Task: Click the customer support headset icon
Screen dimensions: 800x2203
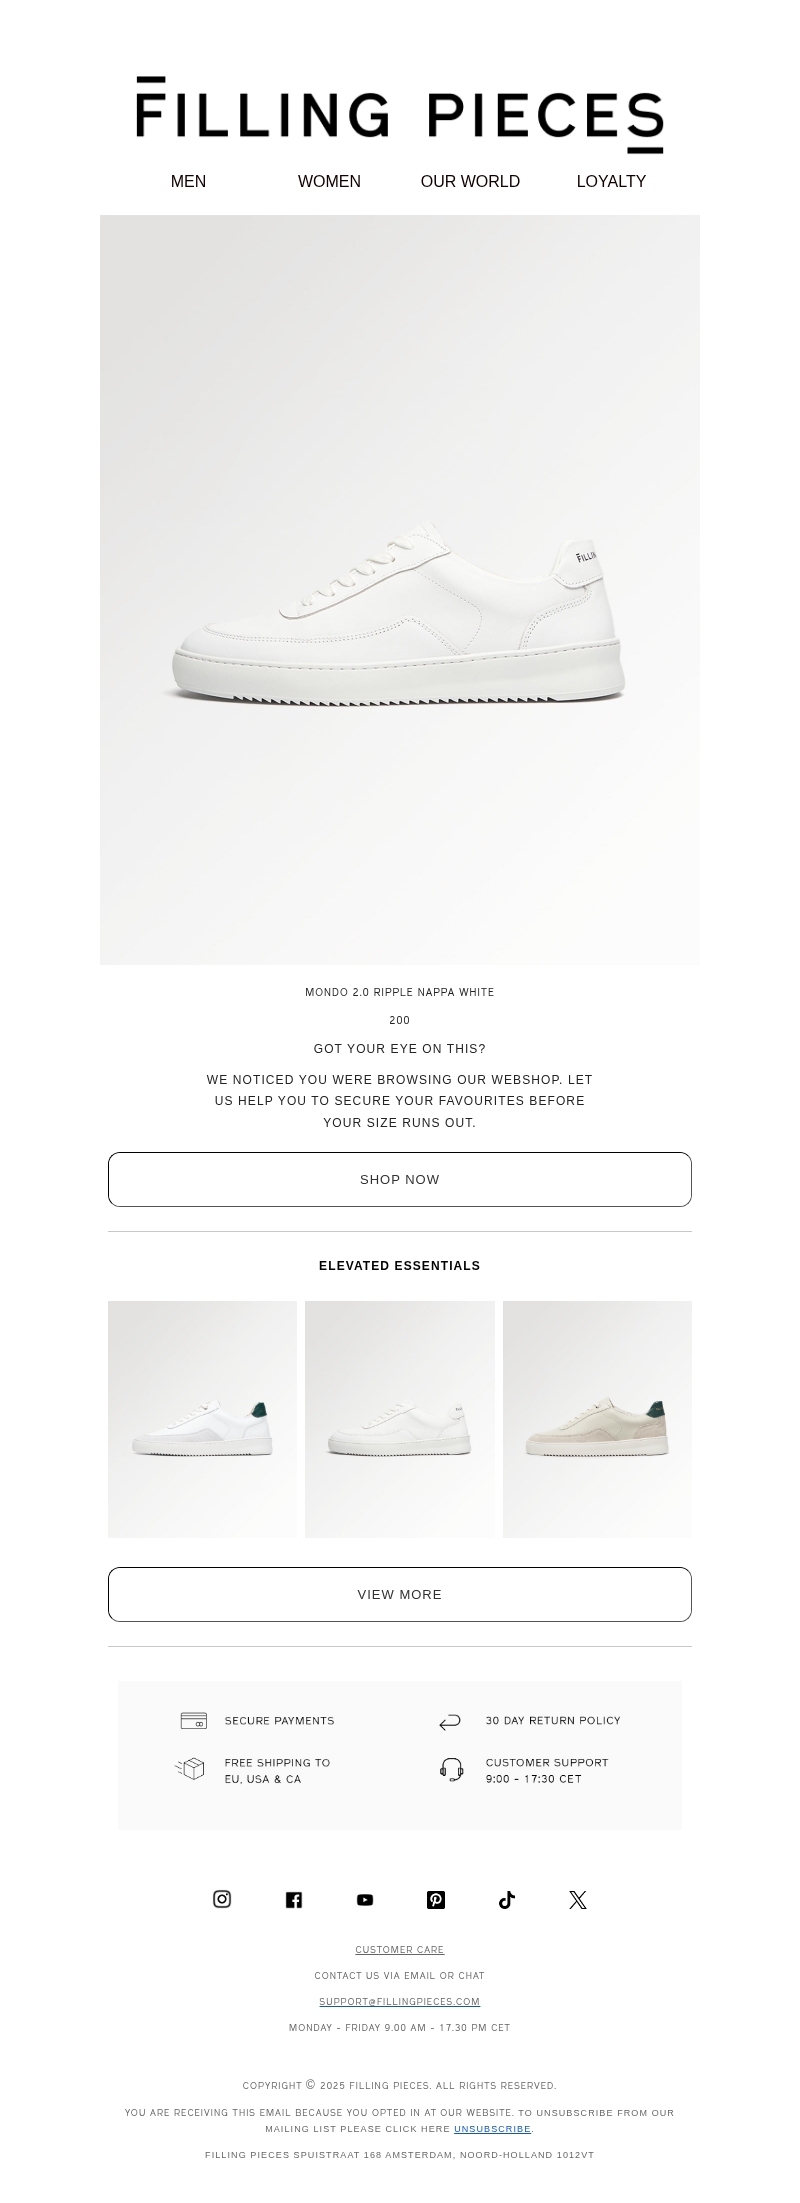Action: click(451, 1770)
